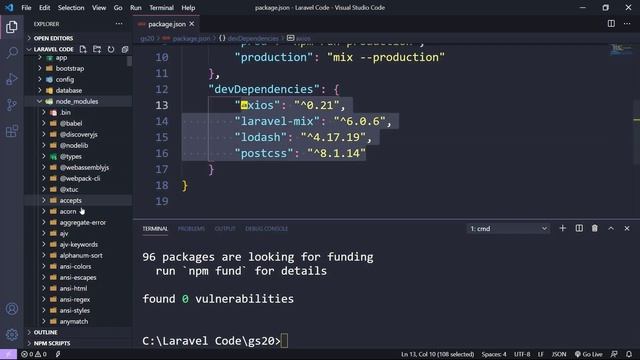Collapse all folders in explorer

pos(124,49)
